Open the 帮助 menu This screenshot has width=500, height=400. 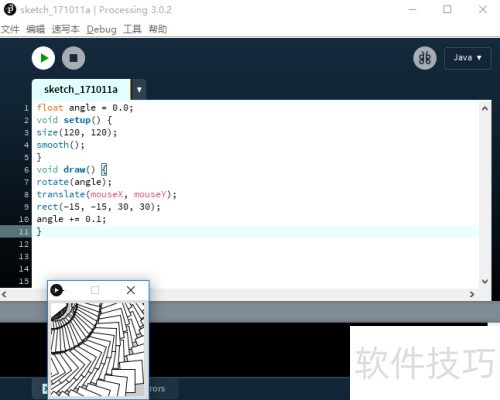click(x=158, y=29)
